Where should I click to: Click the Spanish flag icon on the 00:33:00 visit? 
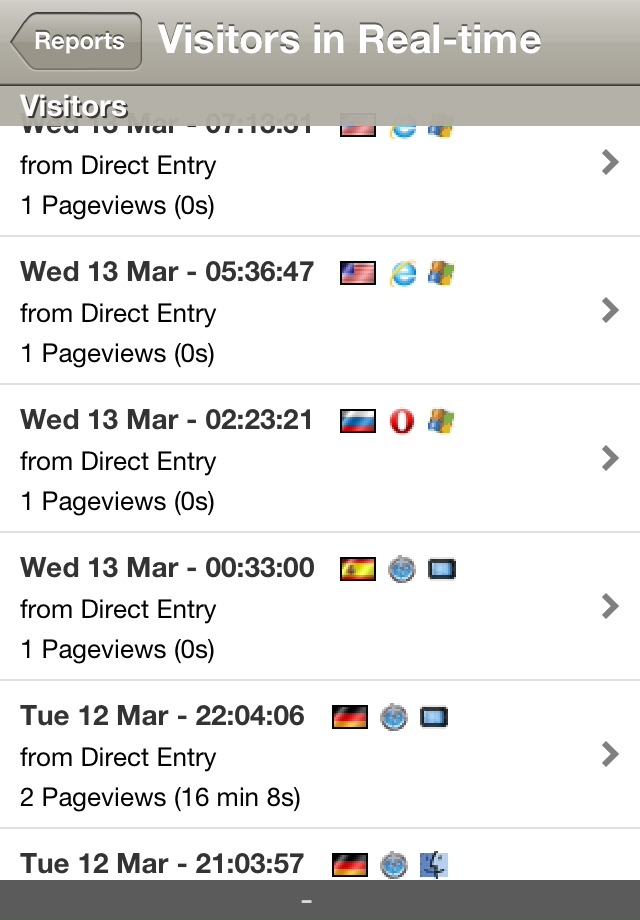point(358,569)
